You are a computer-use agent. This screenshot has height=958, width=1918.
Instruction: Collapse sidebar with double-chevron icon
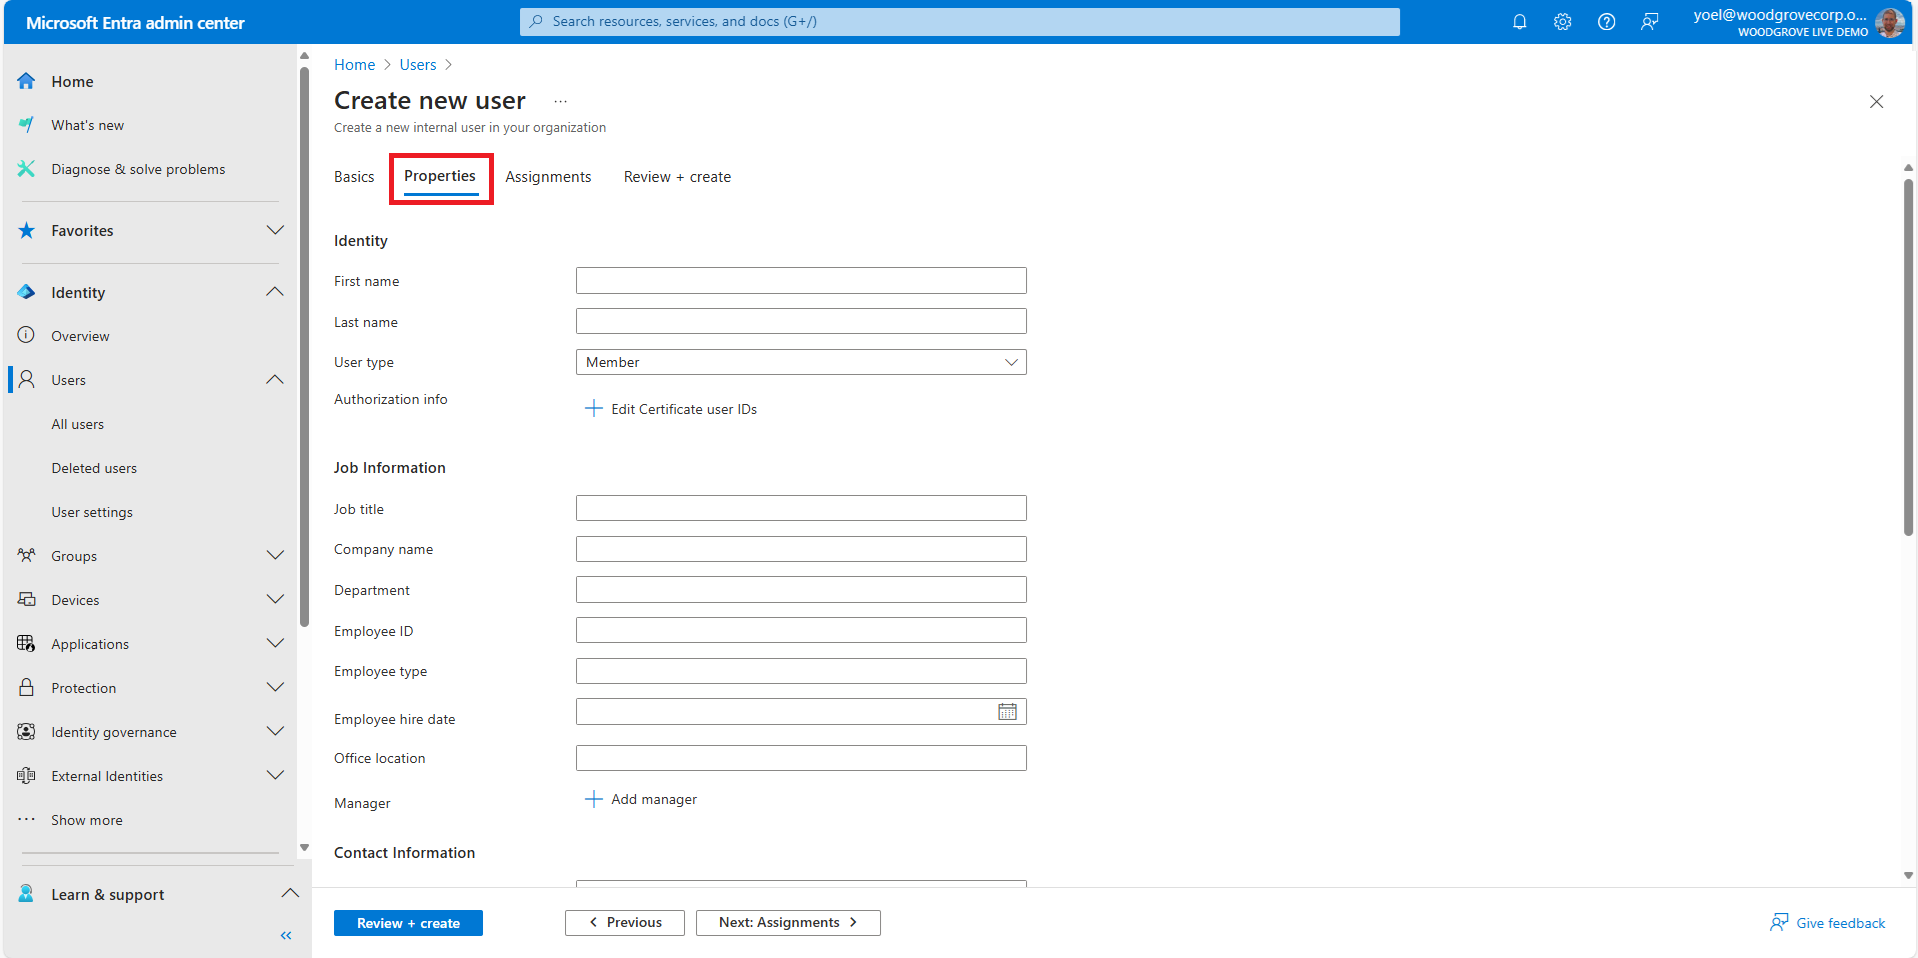(286, 936)
